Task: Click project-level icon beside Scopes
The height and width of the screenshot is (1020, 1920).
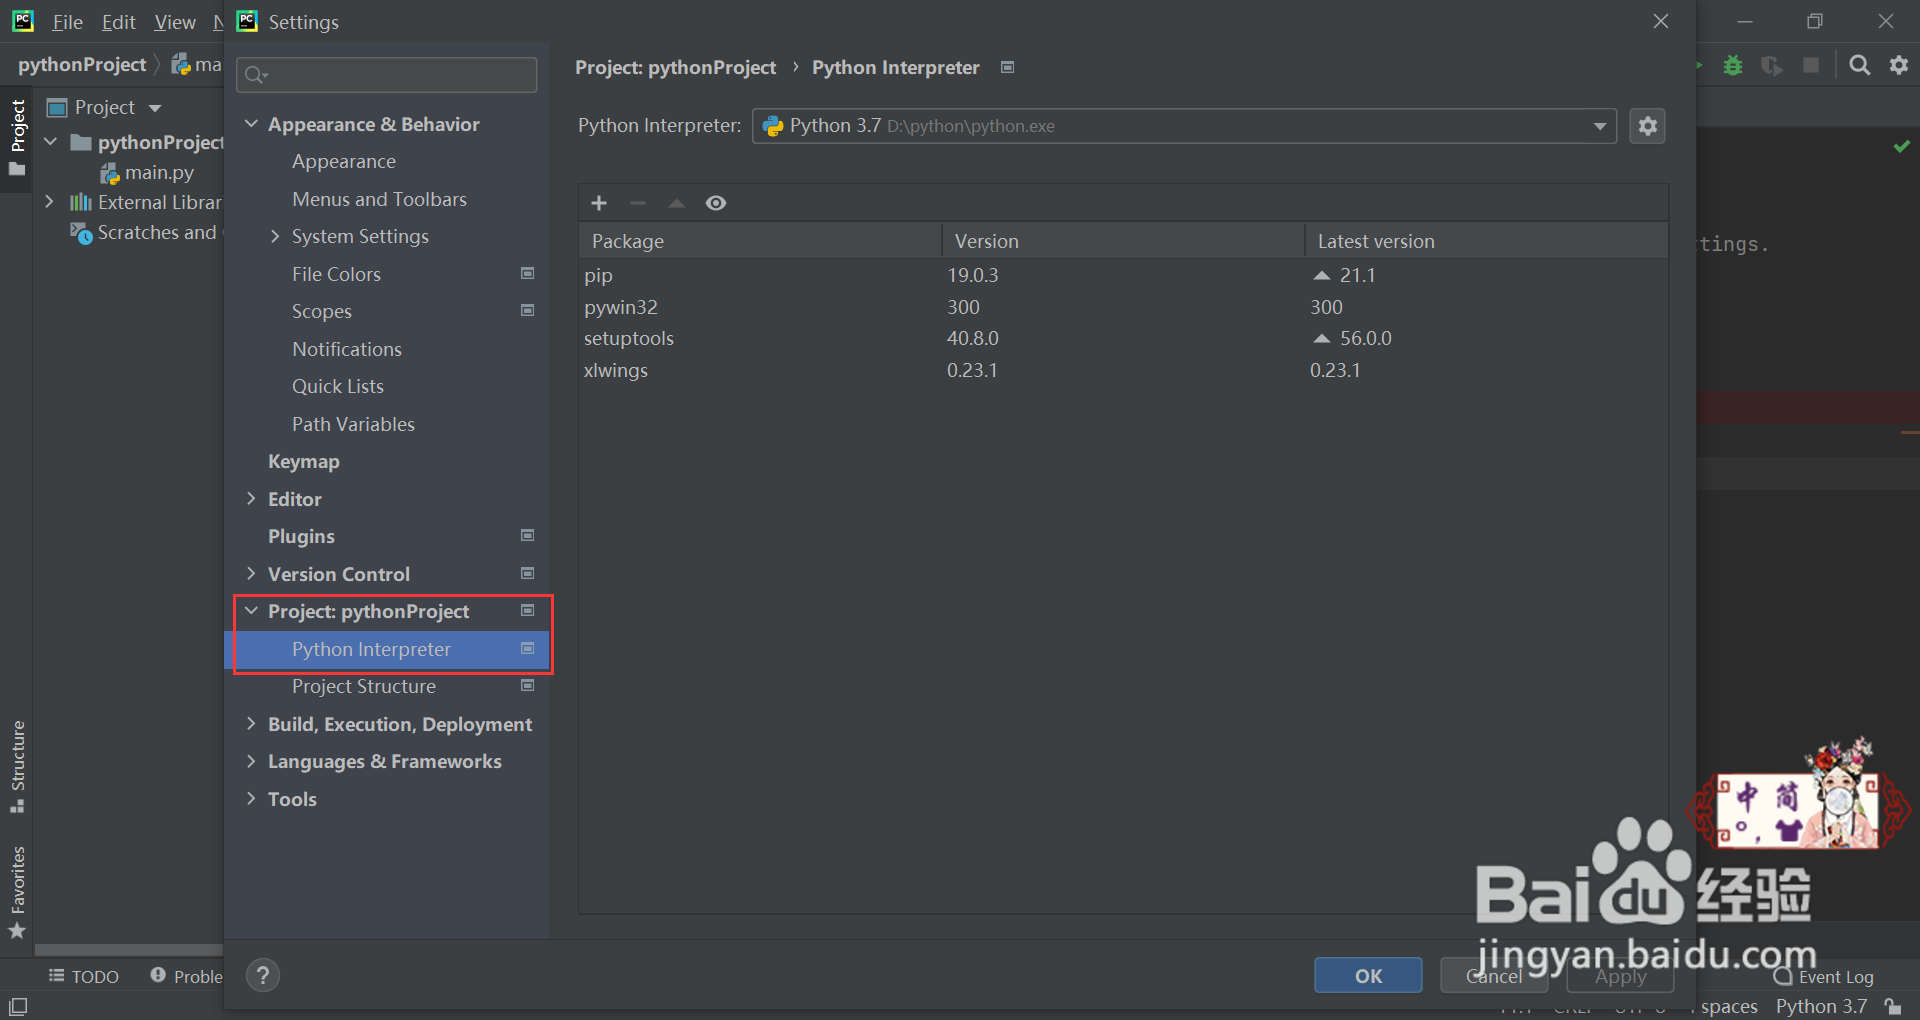Action: tap(528, 310)
